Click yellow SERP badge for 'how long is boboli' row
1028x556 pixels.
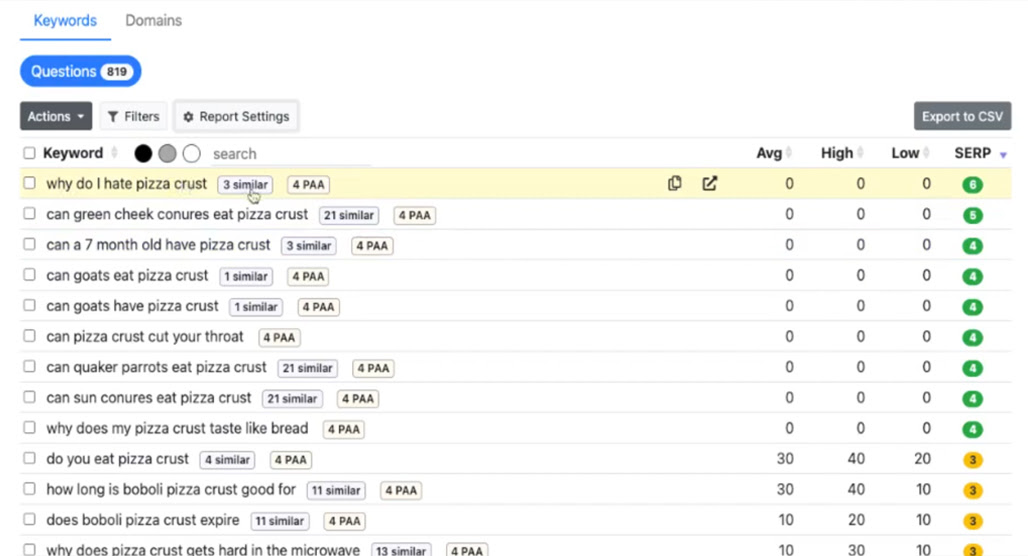pos(972,490)
